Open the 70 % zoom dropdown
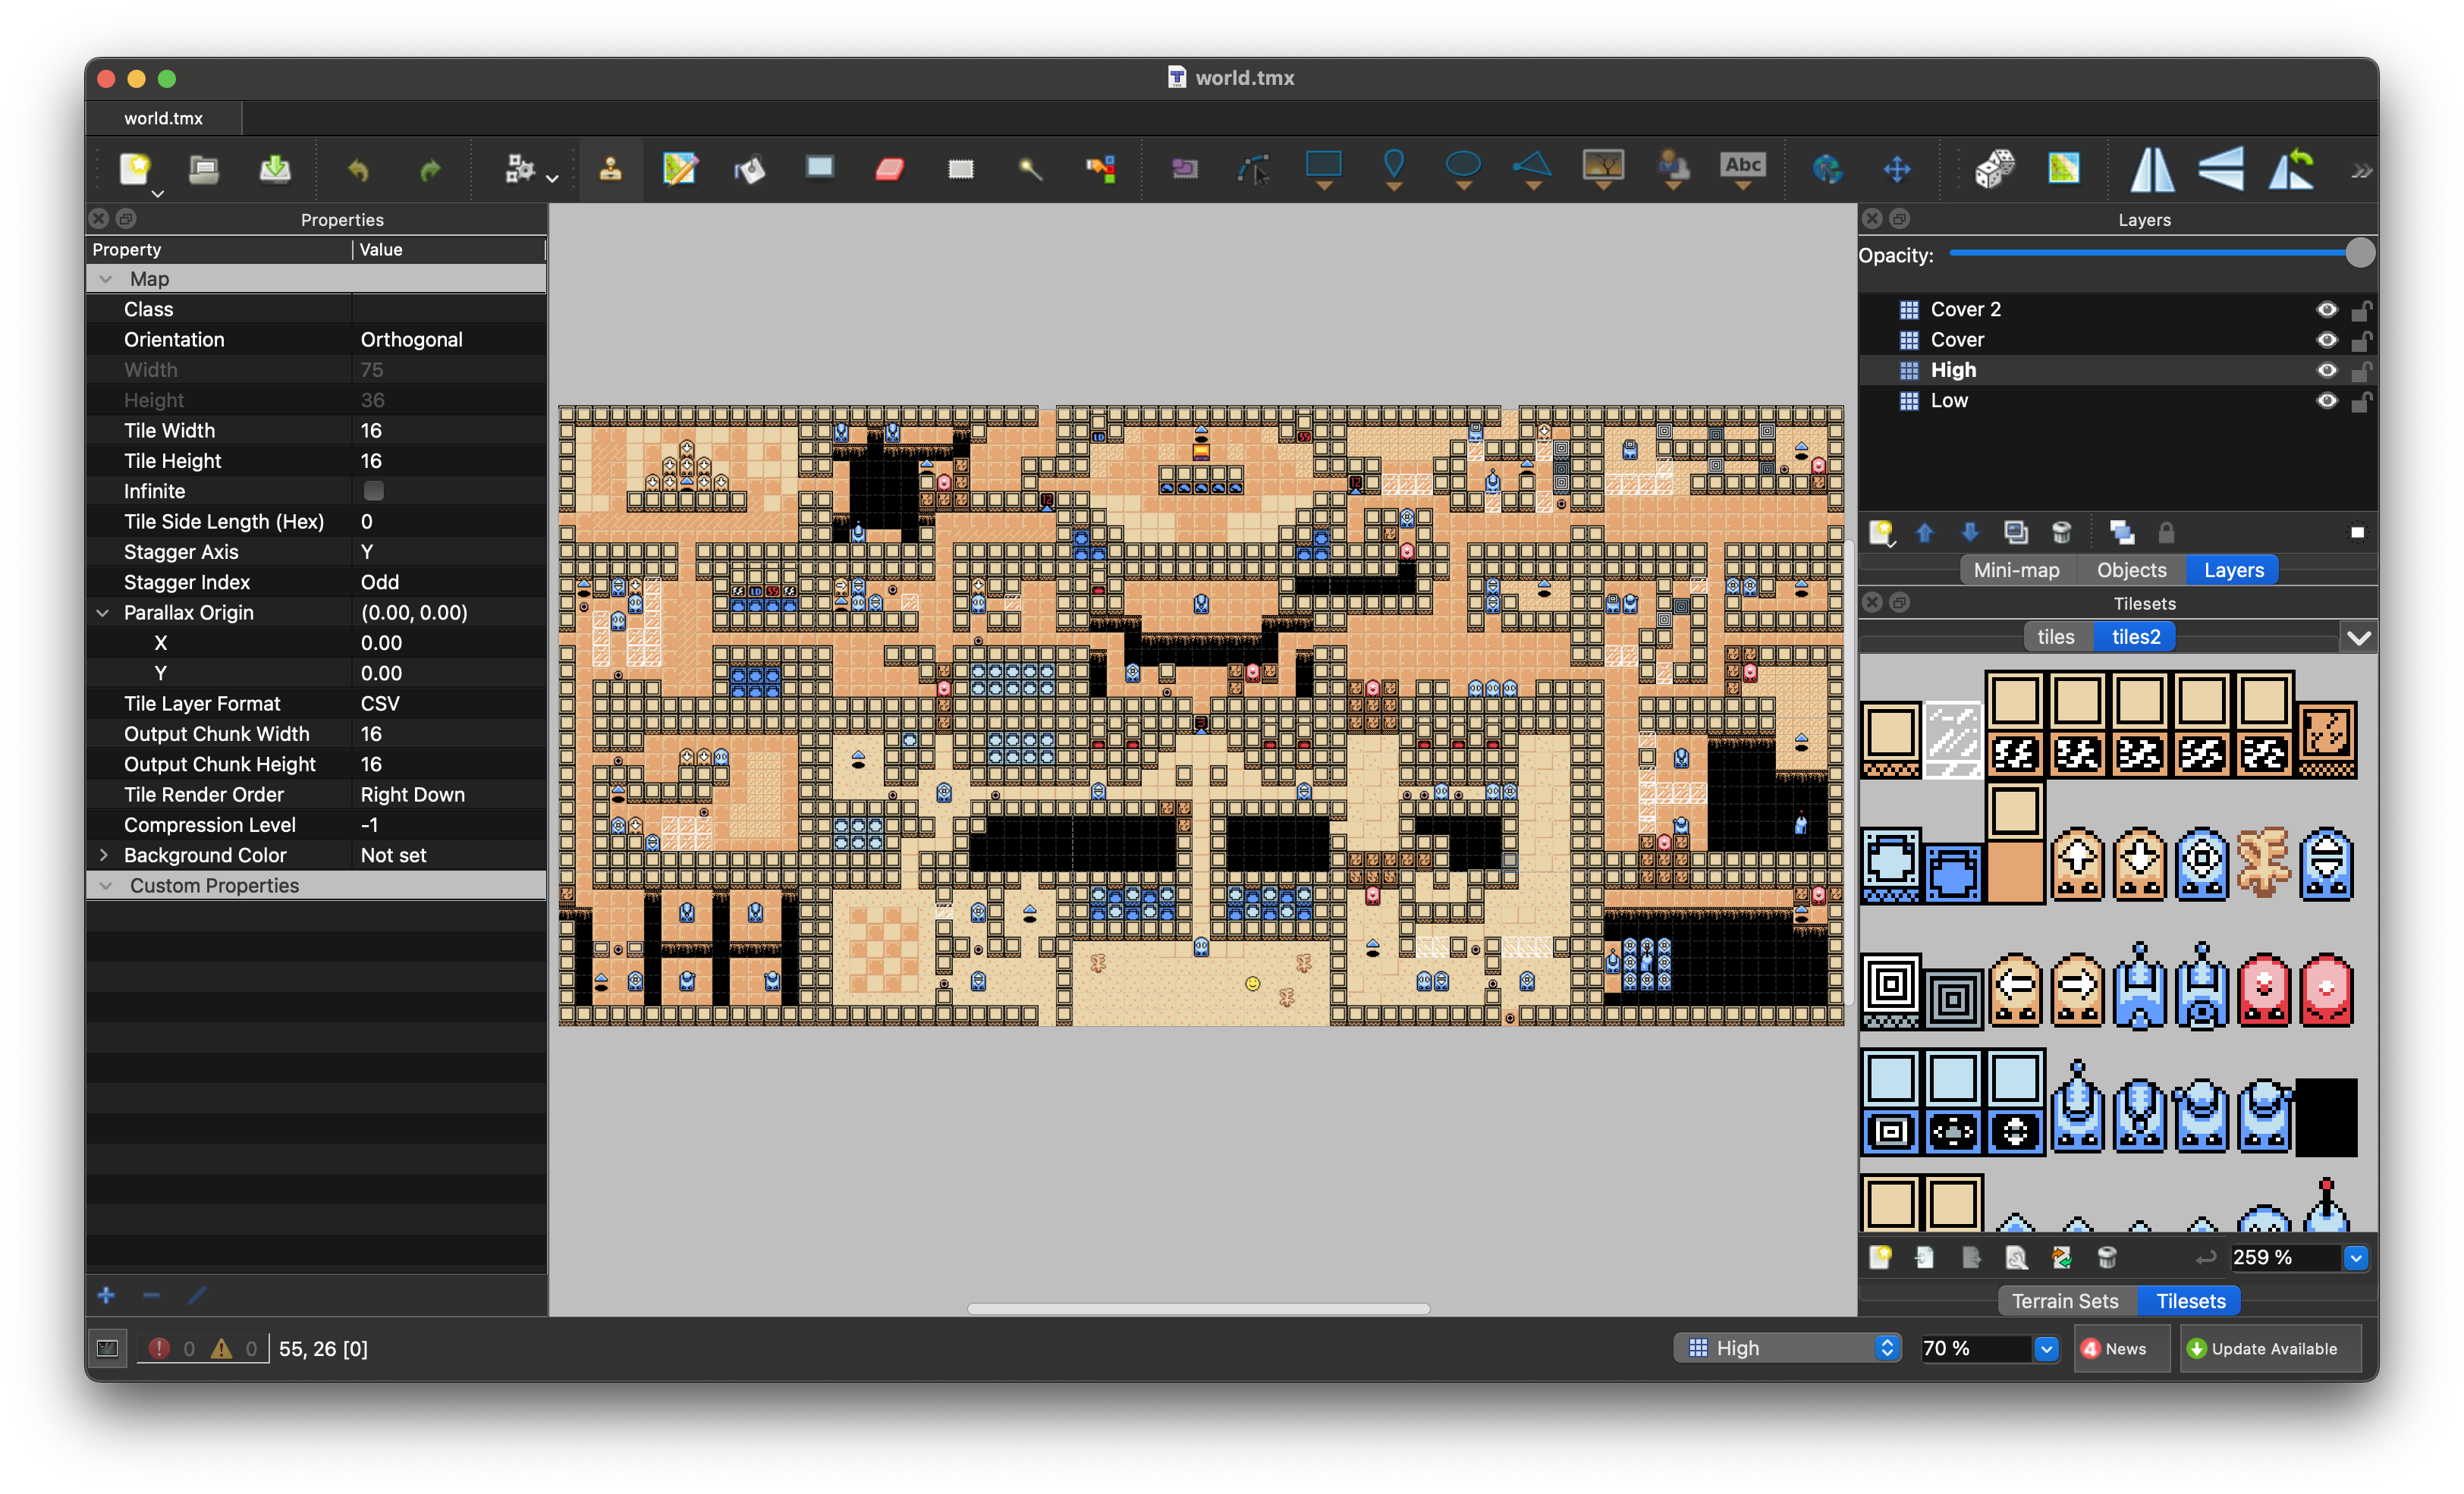The width and height of the screenshot is (2464, 1494). pos(2046,1348)
